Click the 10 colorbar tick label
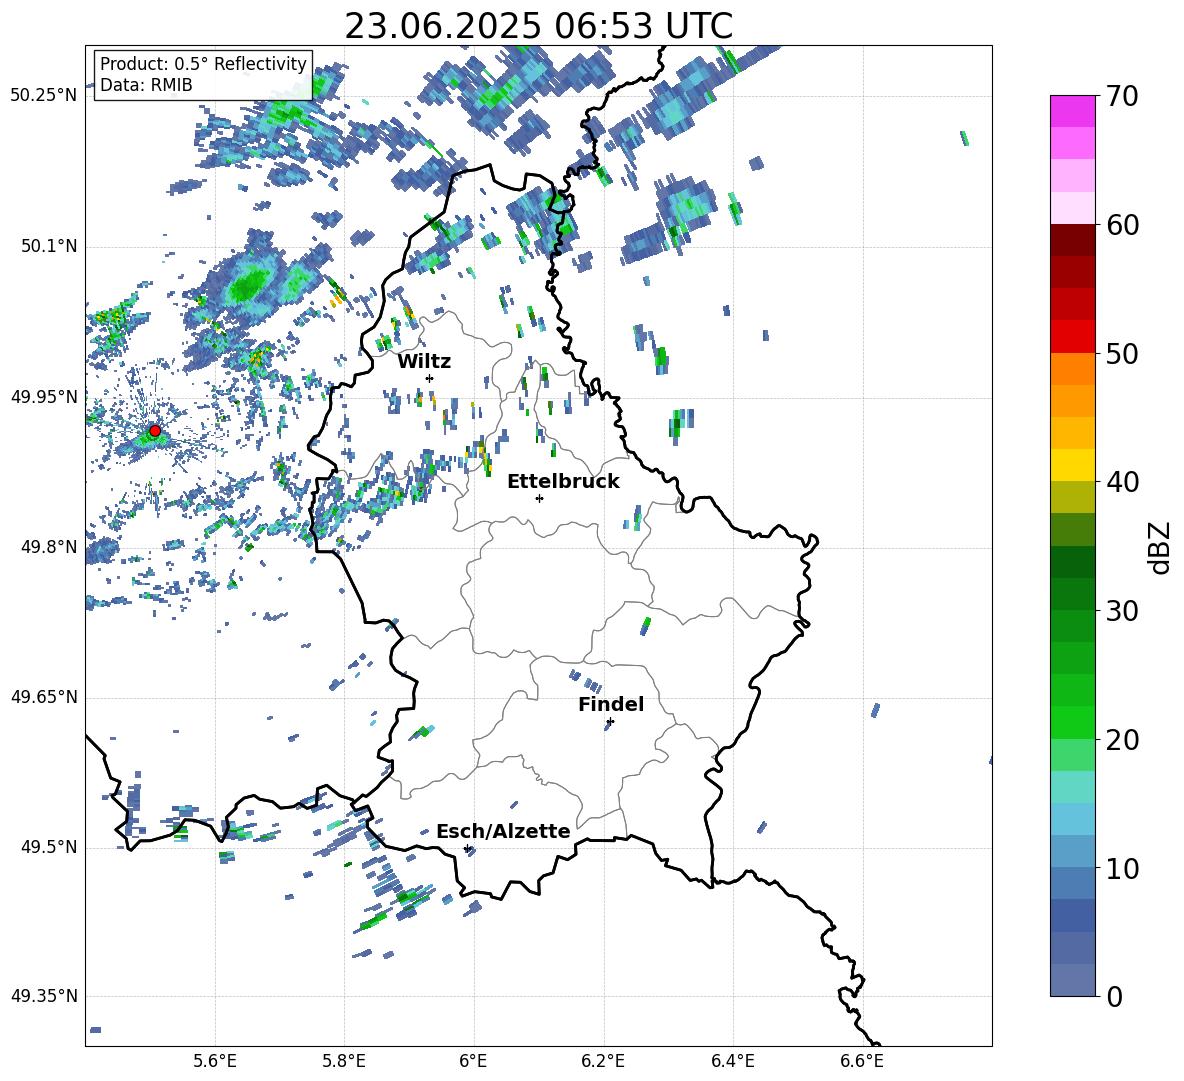This screenshot has width=1184, height=1081. click(1123, 869)
